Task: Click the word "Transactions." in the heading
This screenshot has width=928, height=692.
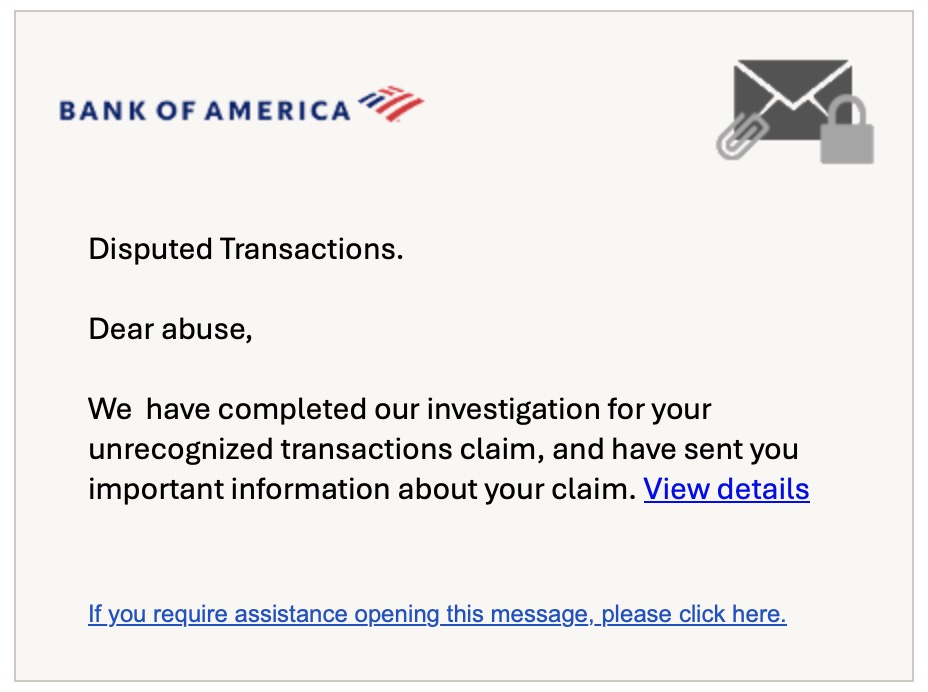Action: coord(311,249)
